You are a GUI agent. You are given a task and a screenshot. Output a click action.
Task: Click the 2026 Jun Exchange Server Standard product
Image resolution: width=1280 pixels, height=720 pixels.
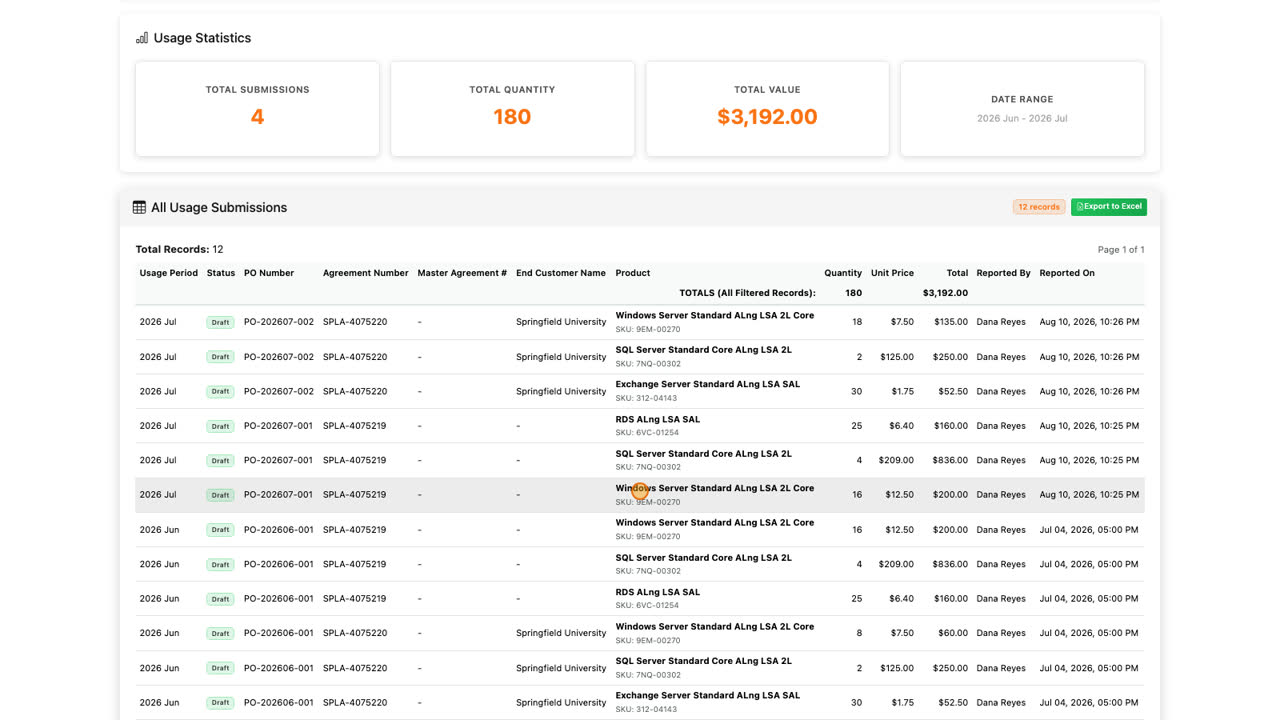(x=708, y=696)
